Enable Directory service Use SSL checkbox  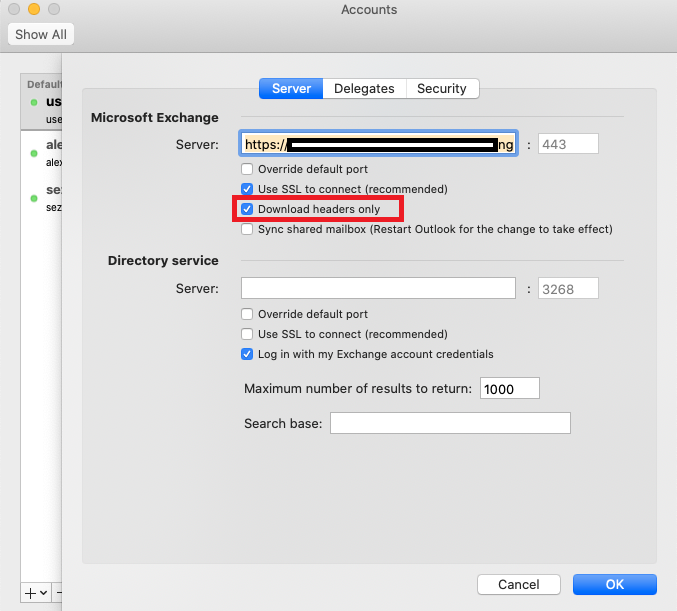pyautogui.click(x=247, y=334)
